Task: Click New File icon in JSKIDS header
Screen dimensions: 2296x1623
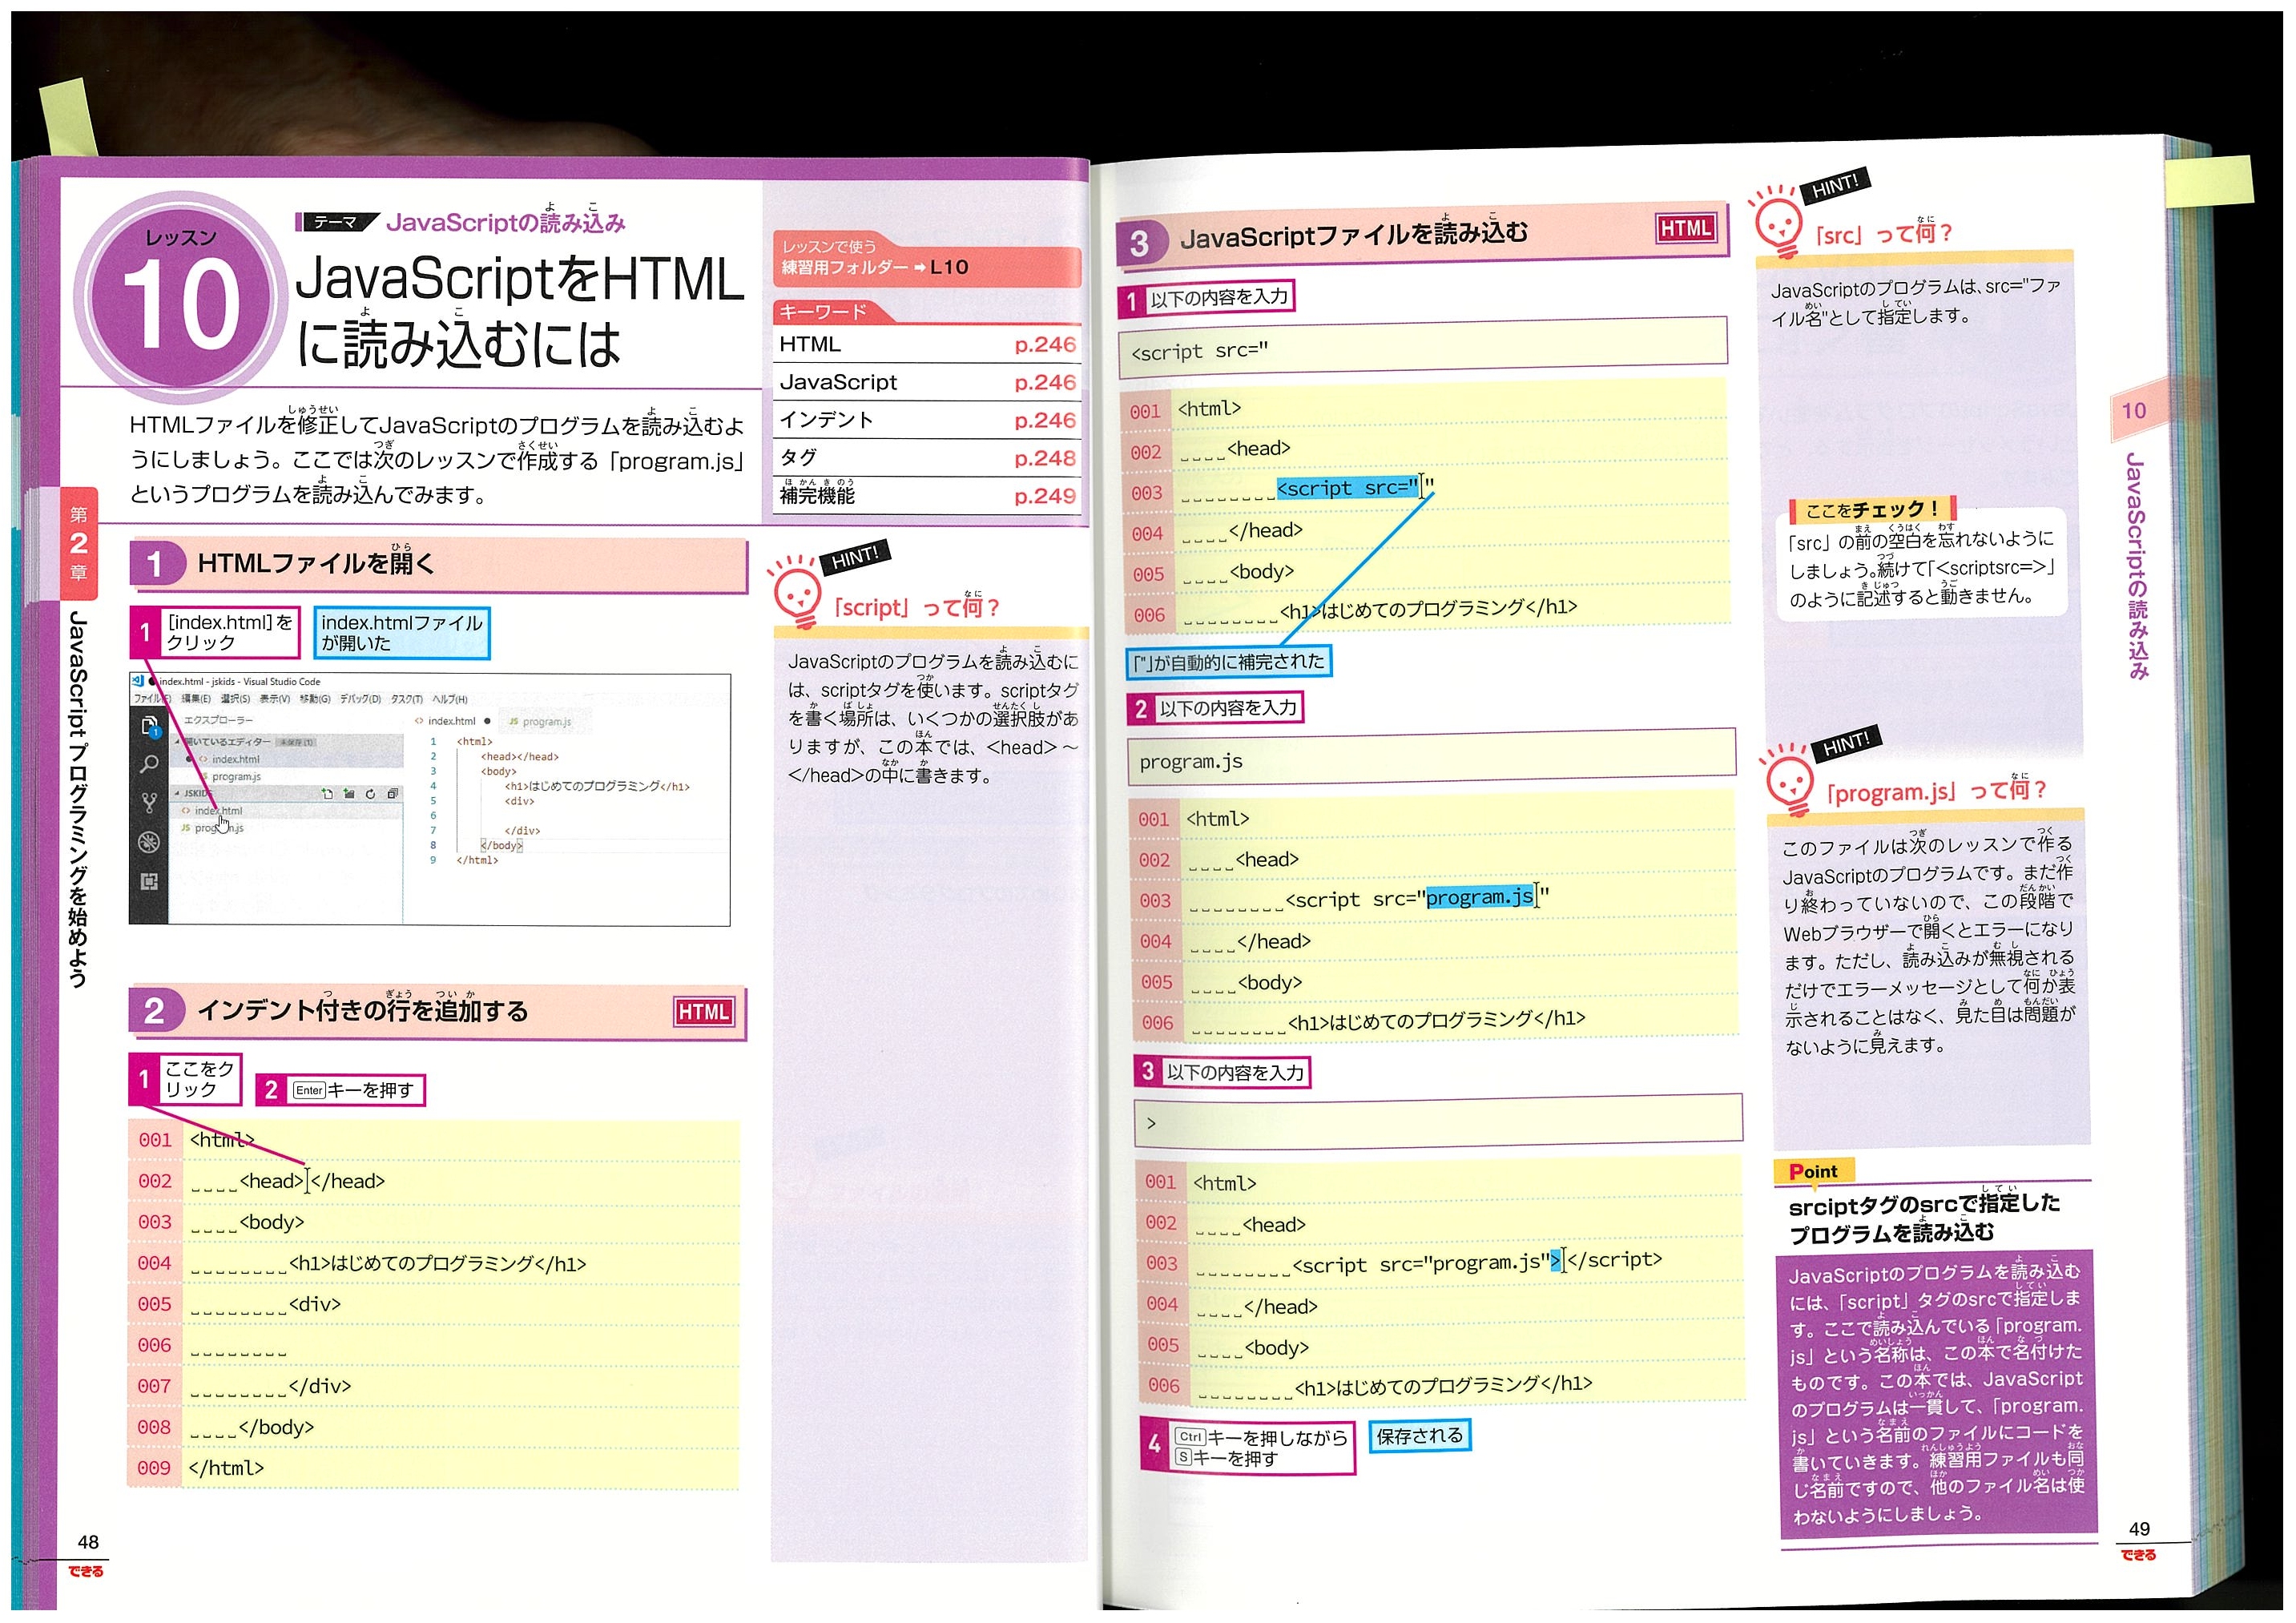Action: coord(328,794)
